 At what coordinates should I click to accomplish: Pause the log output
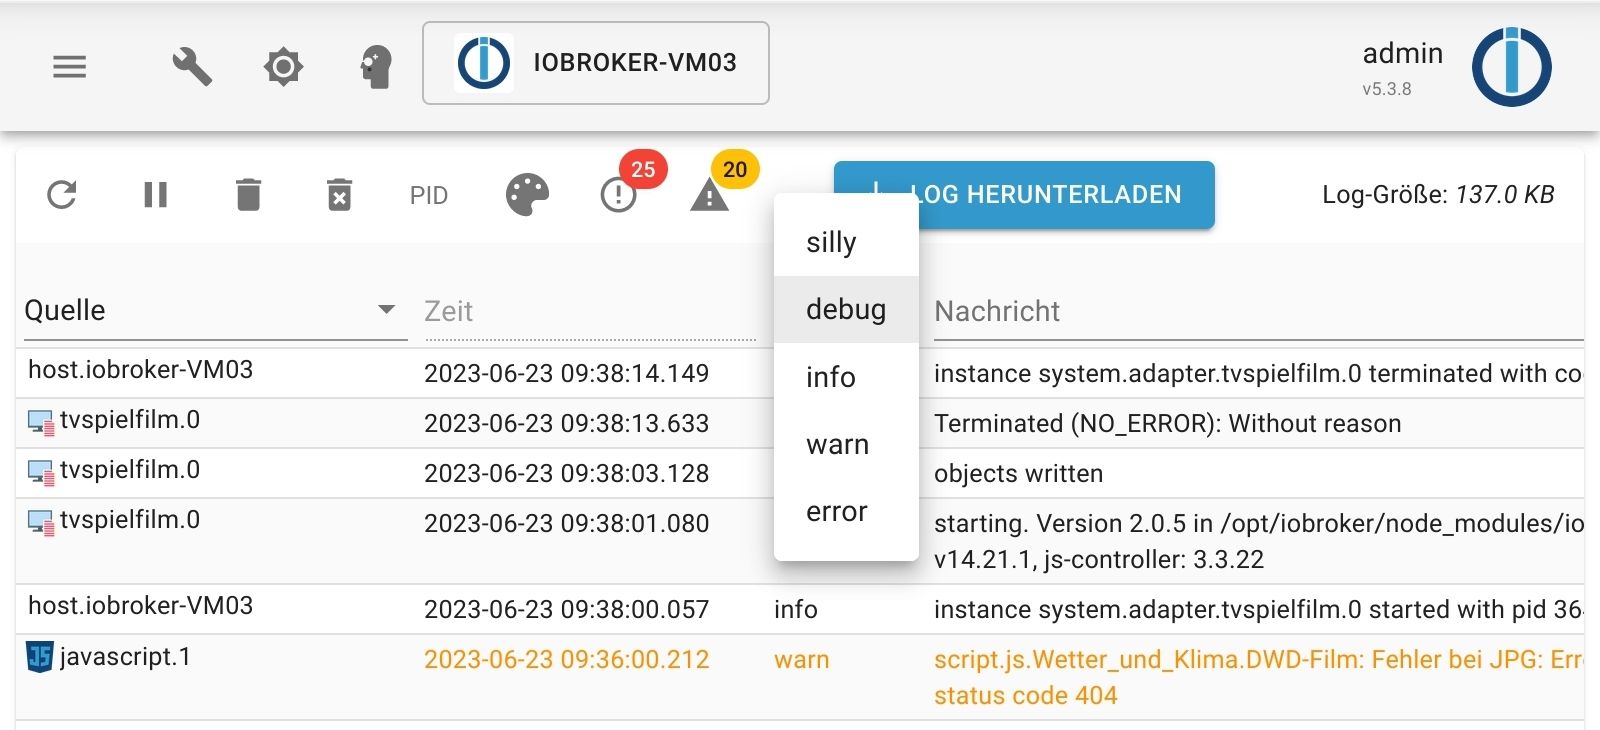tap(155, 195)
